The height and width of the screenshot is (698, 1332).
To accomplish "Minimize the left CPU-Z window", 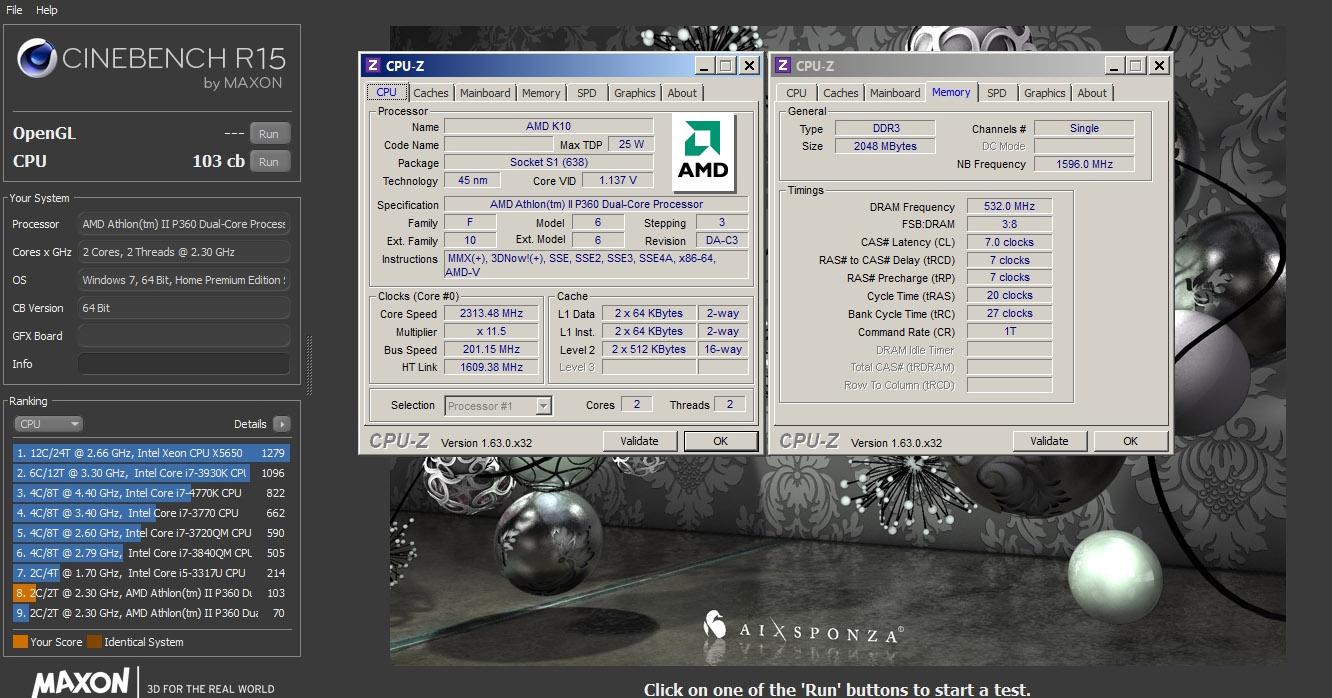I will click(x=705, y=65).
